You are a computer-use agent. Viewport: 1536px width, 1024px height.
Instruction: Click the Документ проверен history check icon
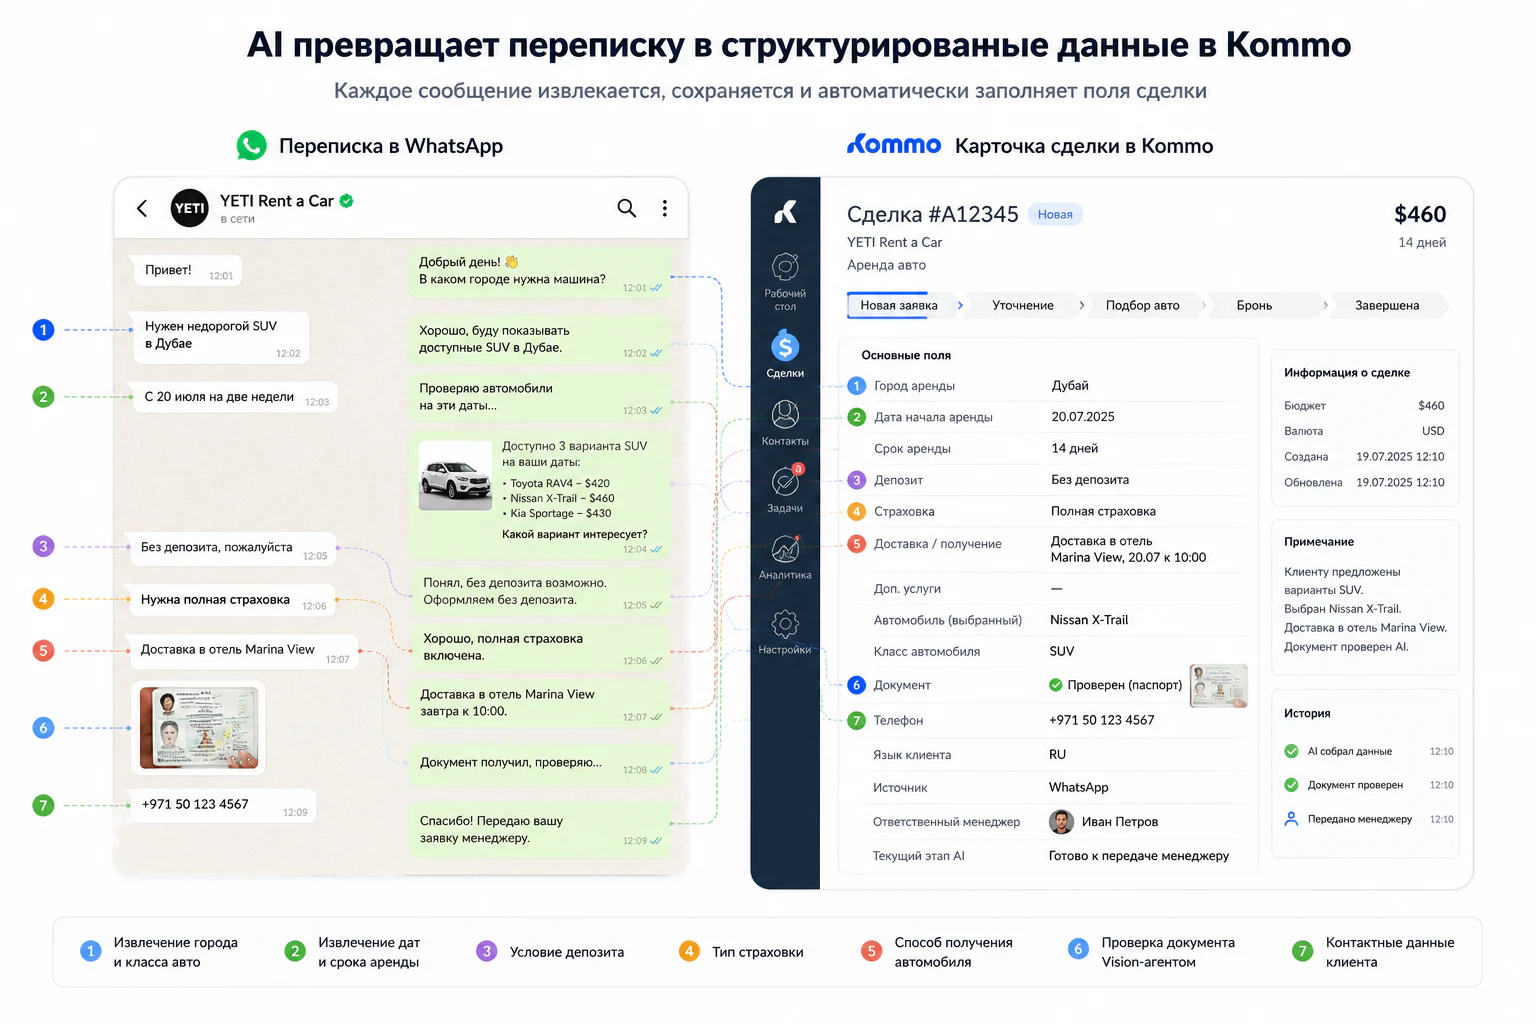coord(1291,785)
